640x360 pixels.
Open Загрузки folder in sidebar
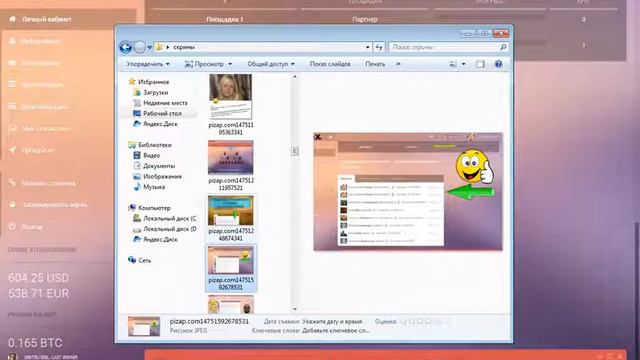(156, 93)
